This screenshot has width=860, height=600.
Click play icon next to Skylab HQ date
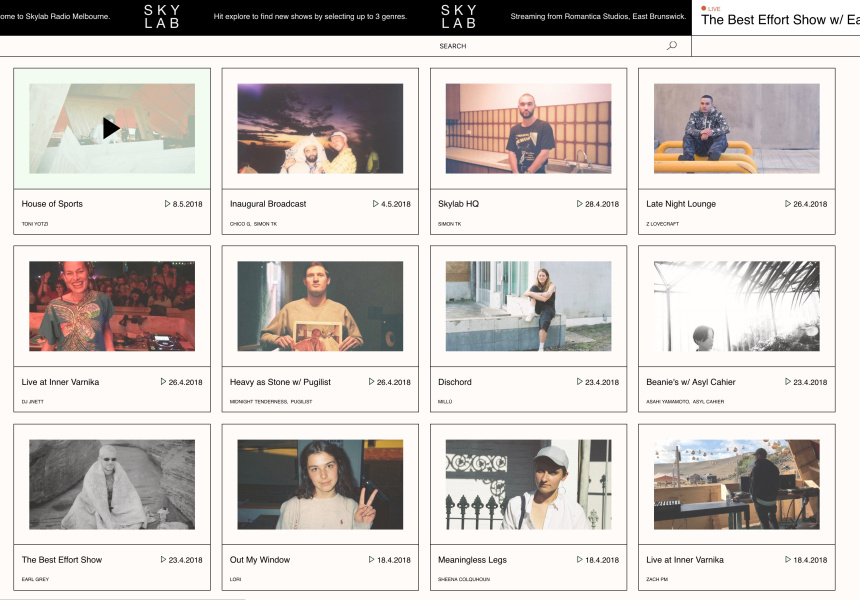click(x=580, y=204)
